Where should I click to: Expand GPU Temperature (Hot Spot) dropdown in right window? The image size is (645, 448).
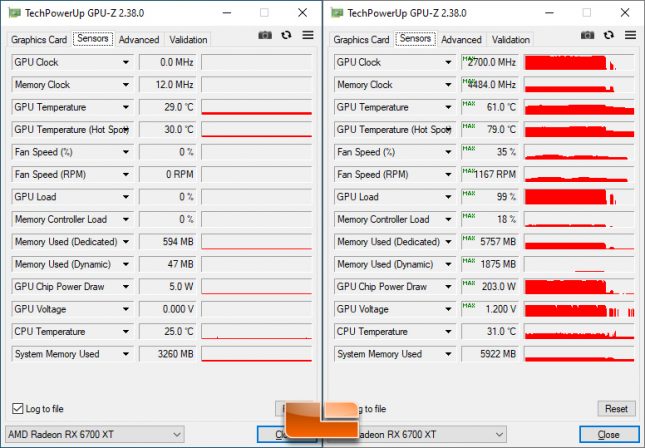coord(448,130)
